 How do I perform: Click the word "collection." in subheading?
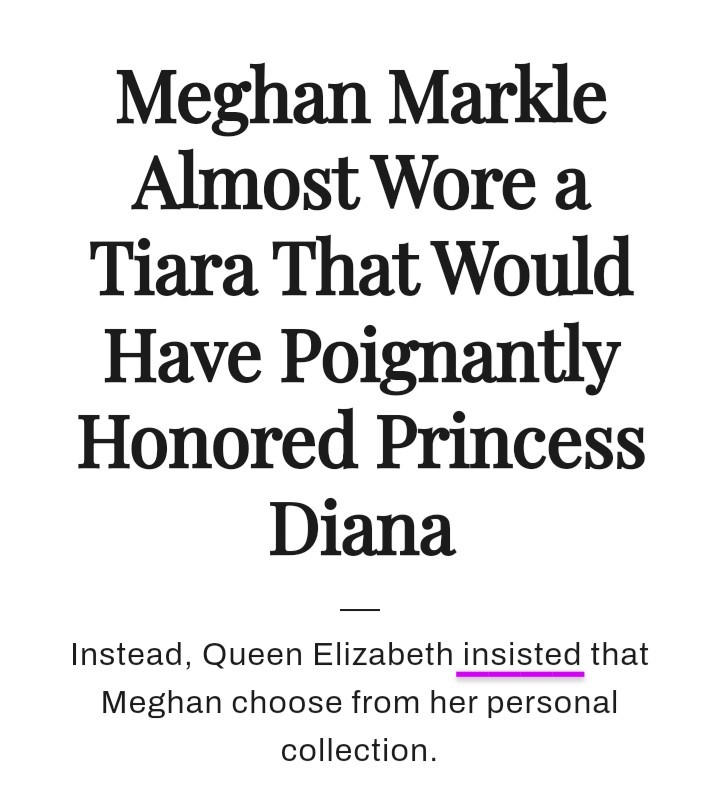tap(359, 751)
